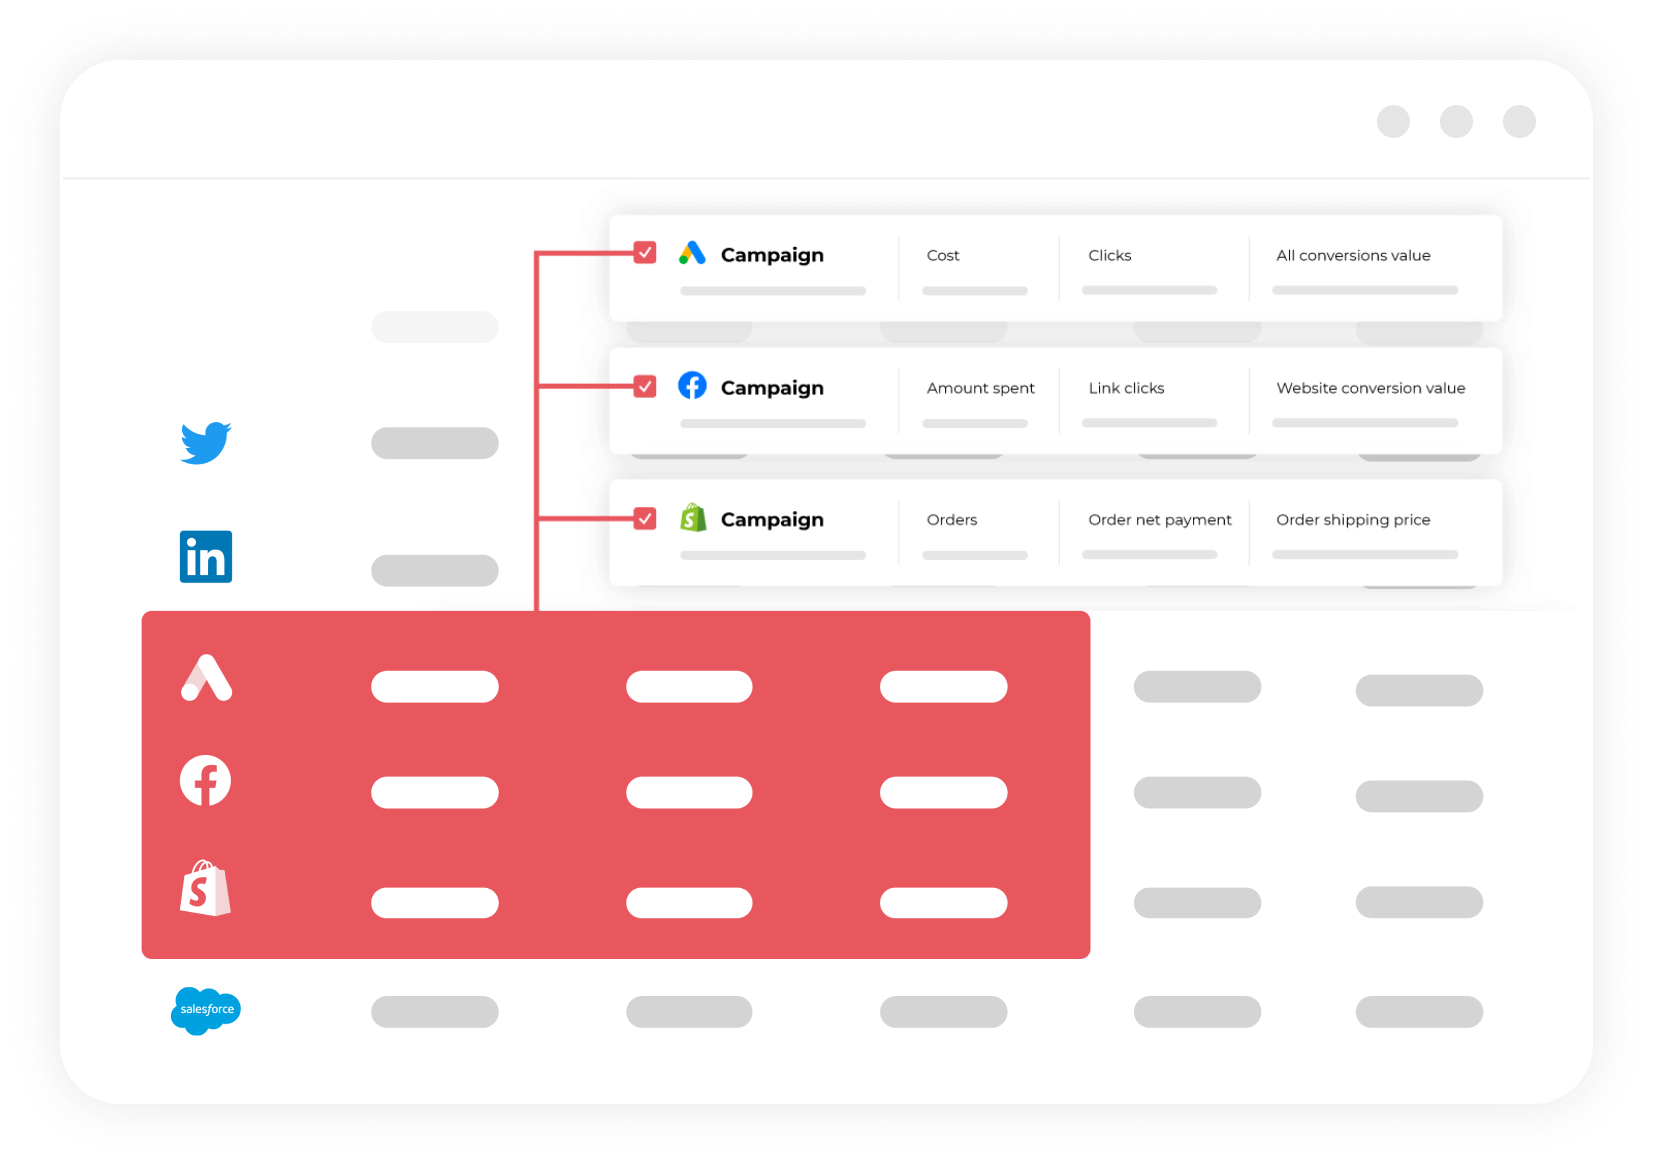Screen dimensions: 1653x1164
Task: Click the first white pill in the Shopify row
Action: 435,903
